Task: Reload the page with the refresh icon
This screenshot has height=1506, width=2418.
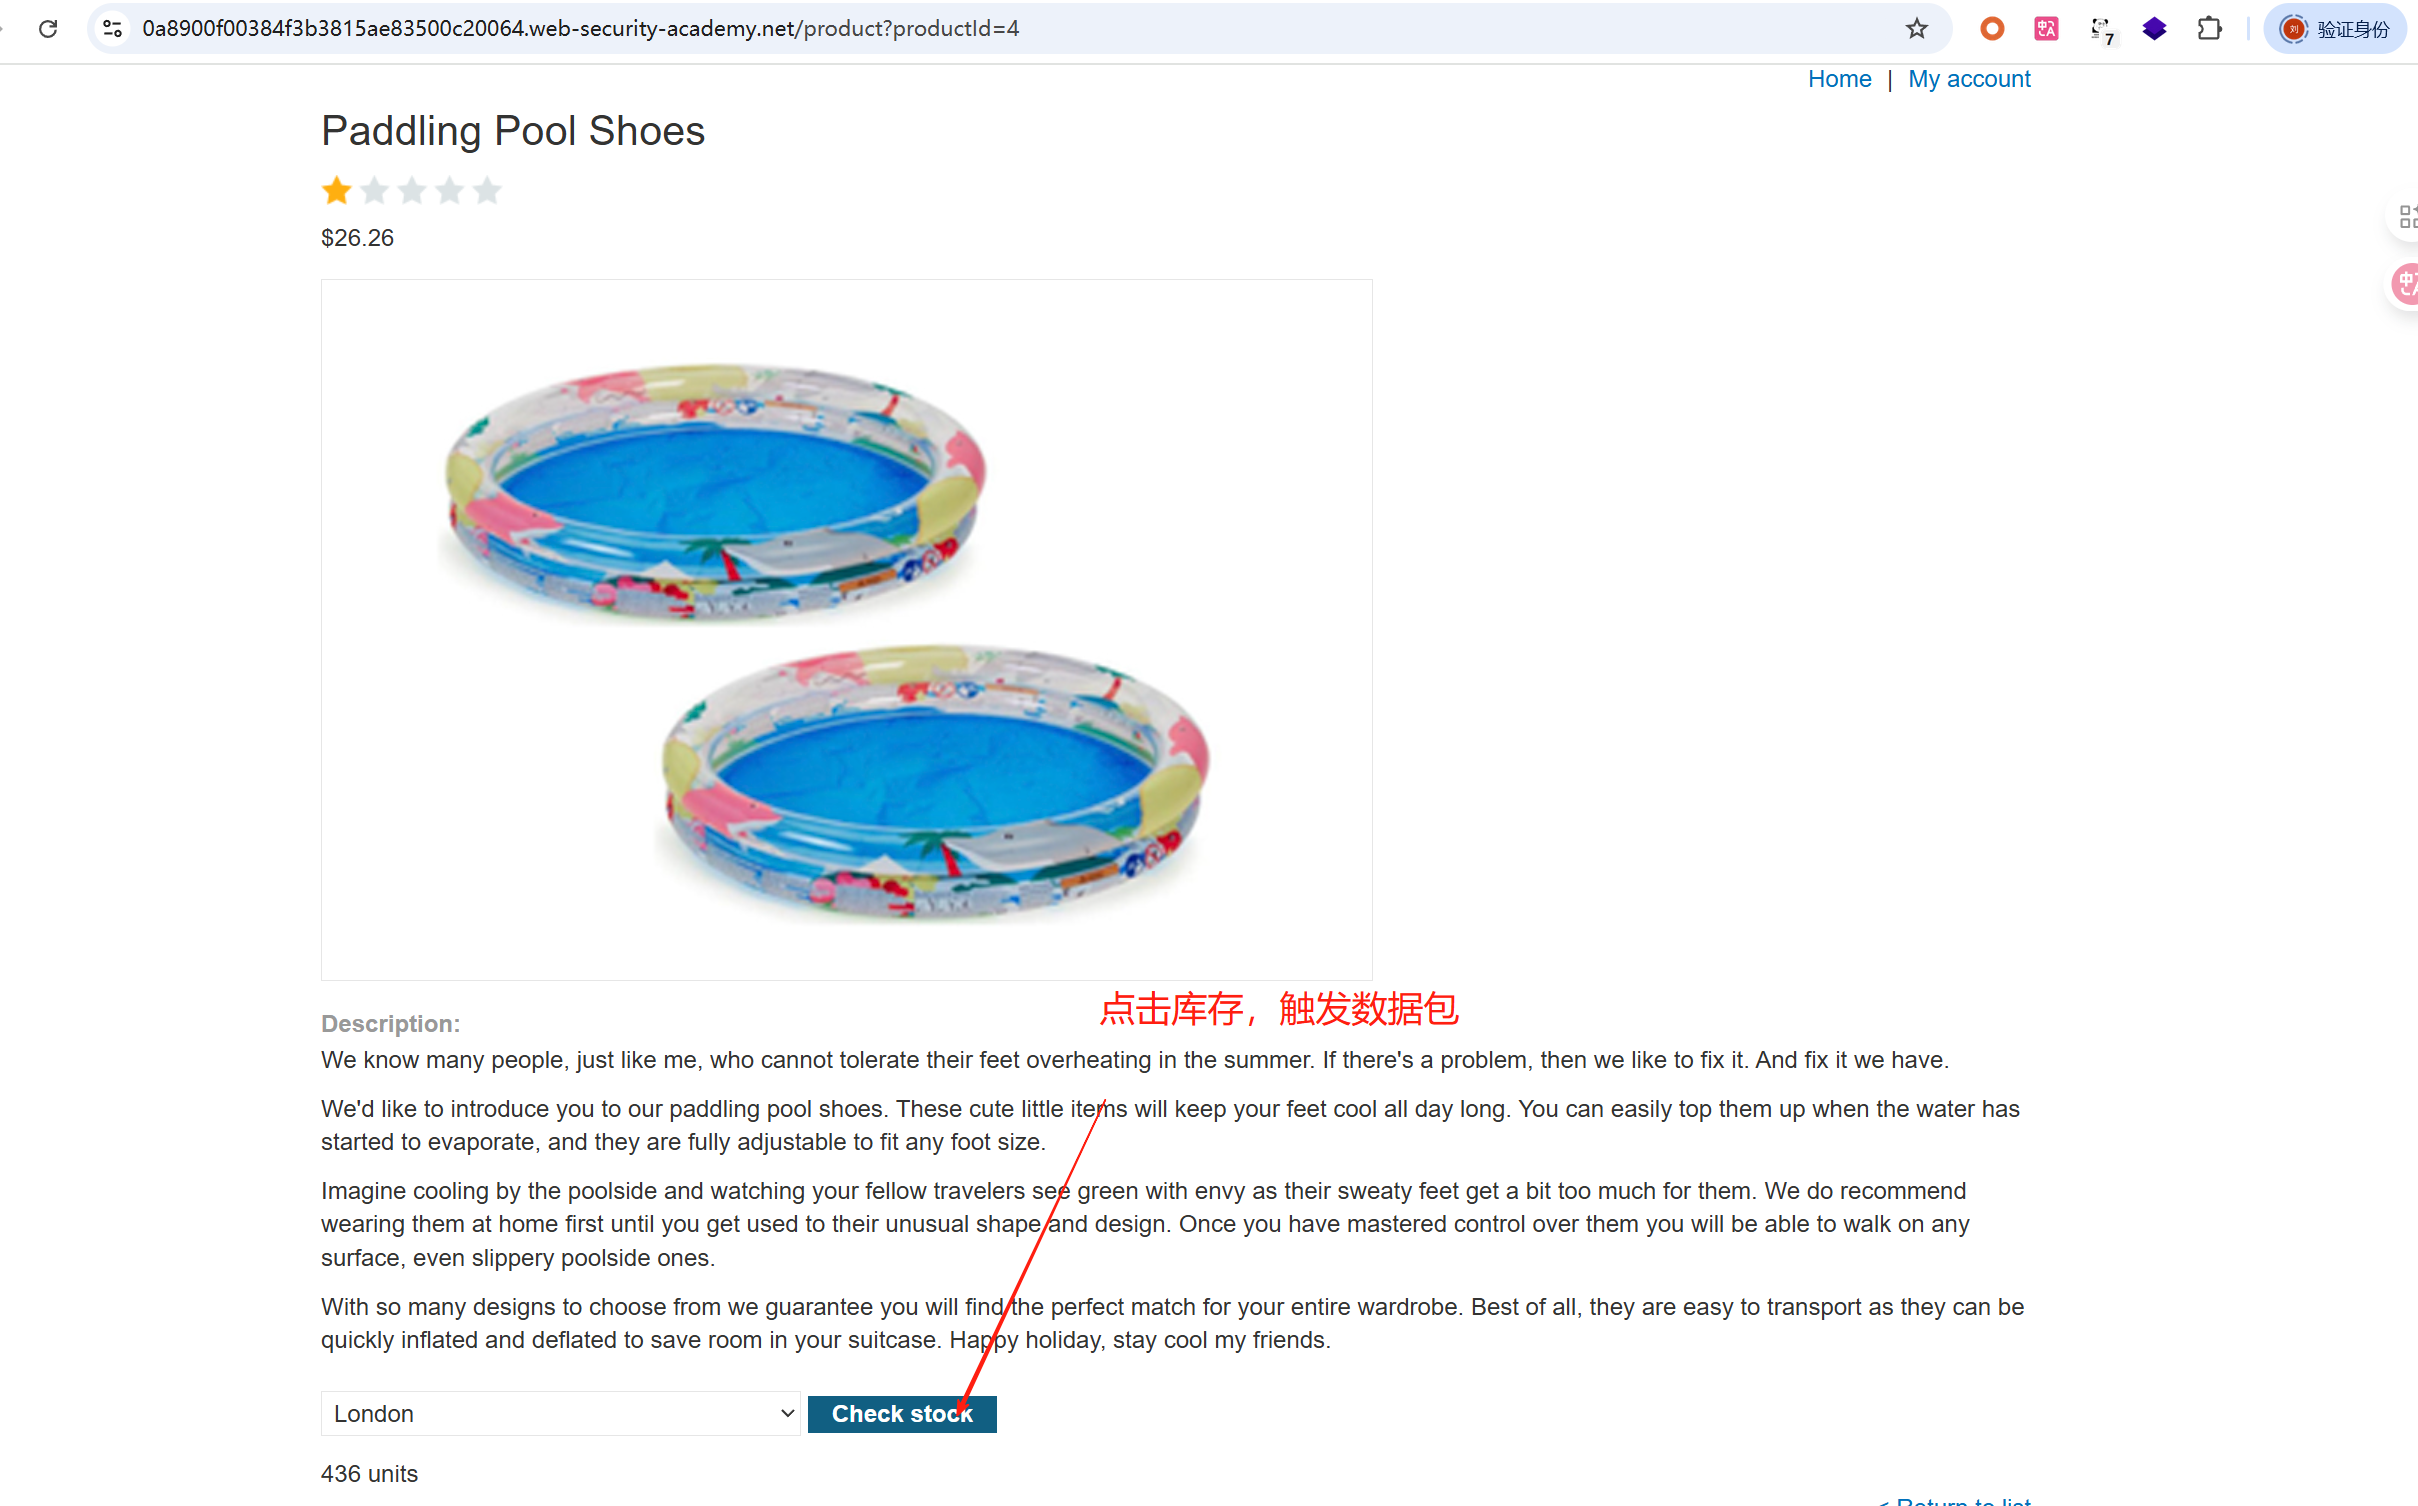Action: 48,29
